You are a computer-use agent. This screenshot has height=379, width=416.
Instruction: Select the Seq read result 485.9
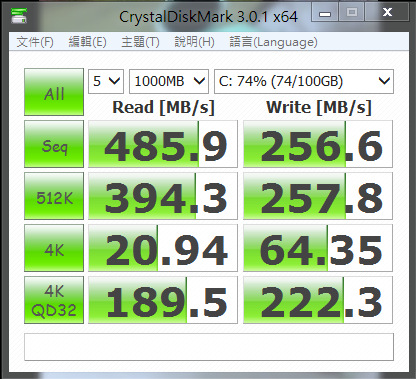(163, 144)
